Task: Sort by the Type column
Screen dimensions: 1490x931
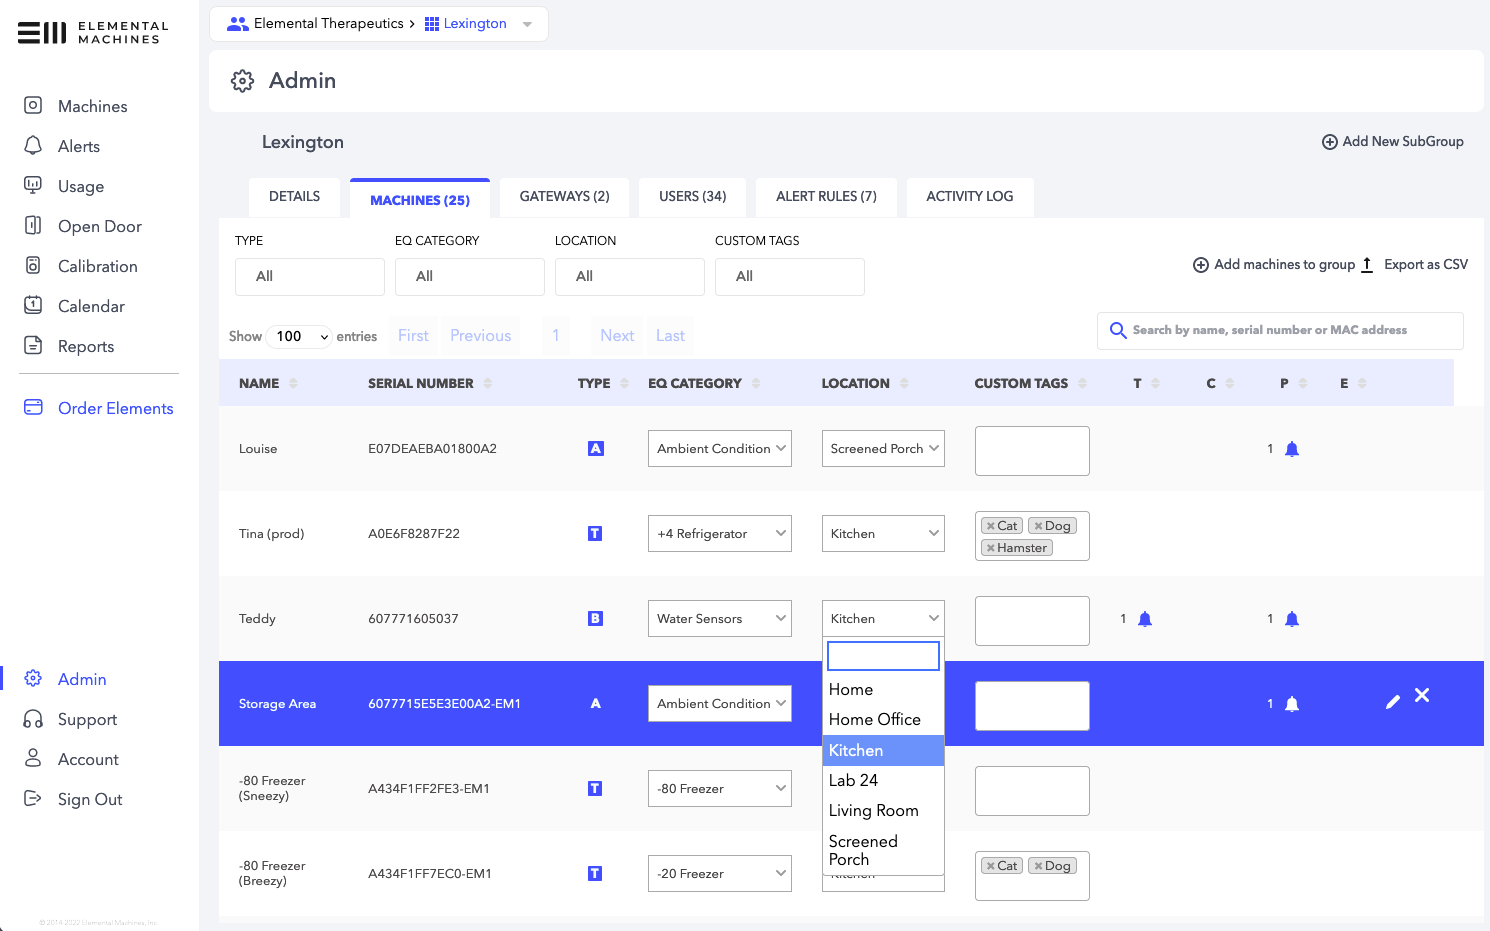Action: click(603, 383)
